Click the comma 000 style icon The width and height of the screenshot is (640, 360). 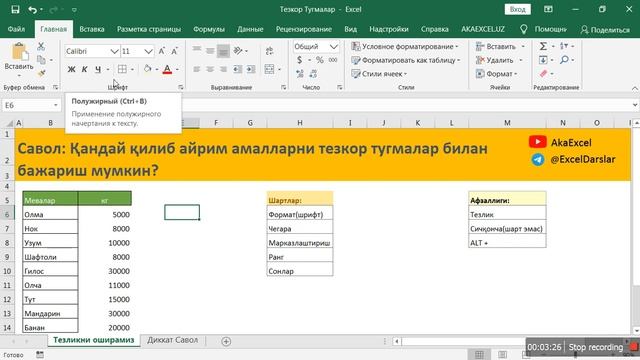click(x=333, y=60)
